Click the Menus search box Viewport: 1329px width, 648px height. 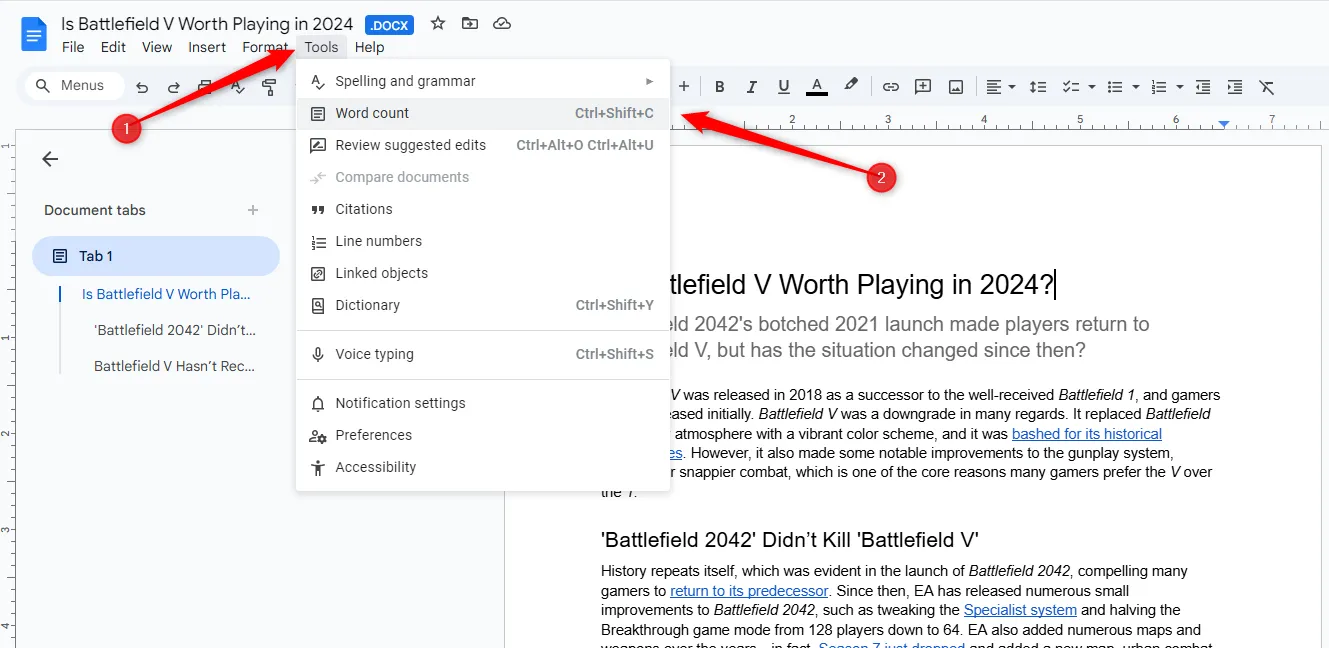(74, 86)
